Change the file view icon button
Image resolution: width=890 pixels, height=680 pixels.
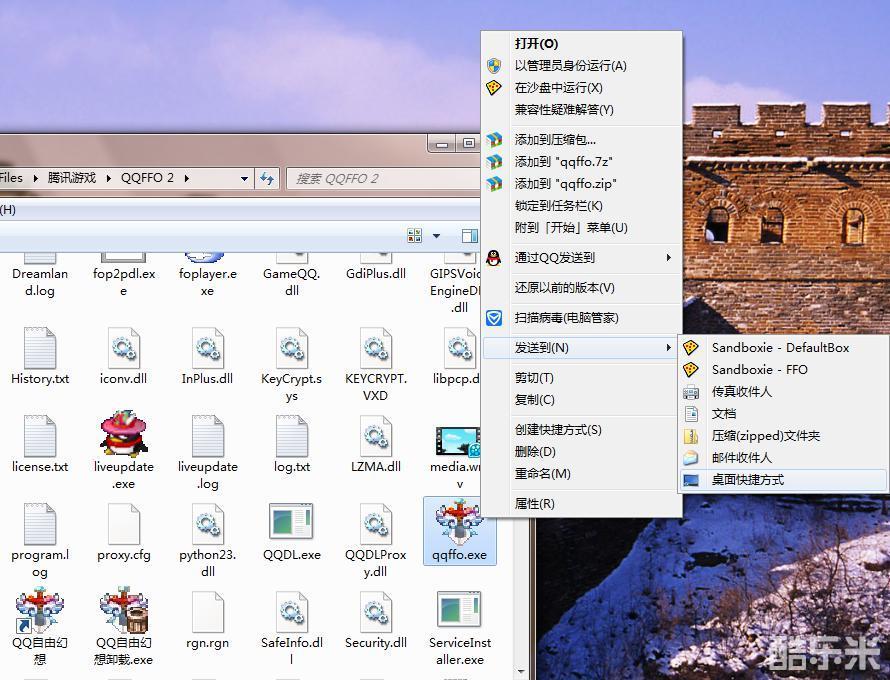point(415,236)
